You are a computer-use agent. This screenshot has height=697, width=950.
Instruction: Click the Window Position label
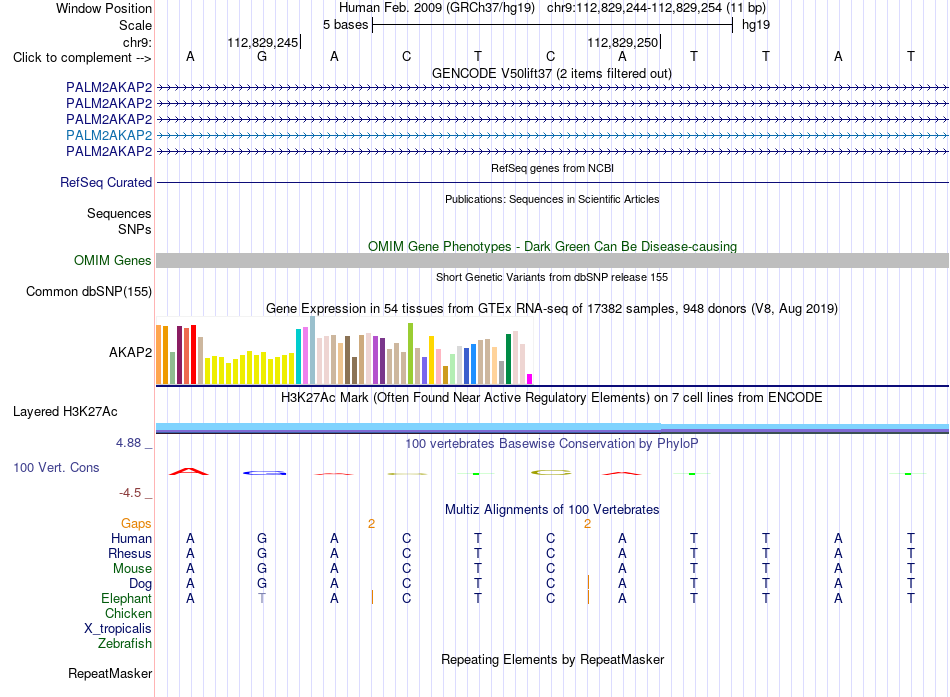coord(104,8)
